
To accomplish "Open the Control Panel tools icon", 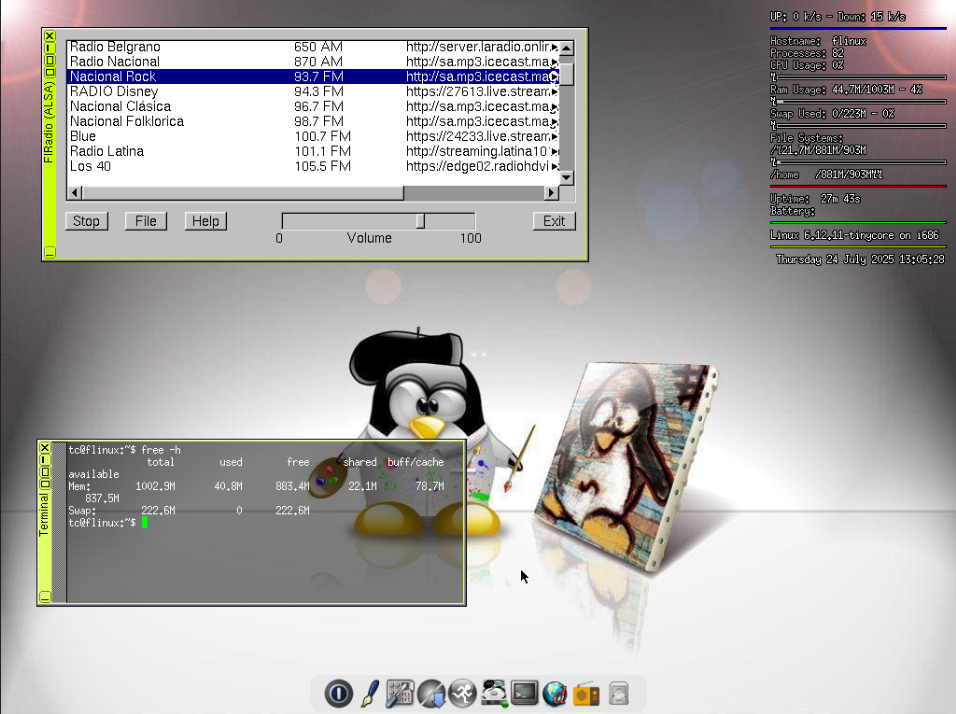I will point(400,693).
